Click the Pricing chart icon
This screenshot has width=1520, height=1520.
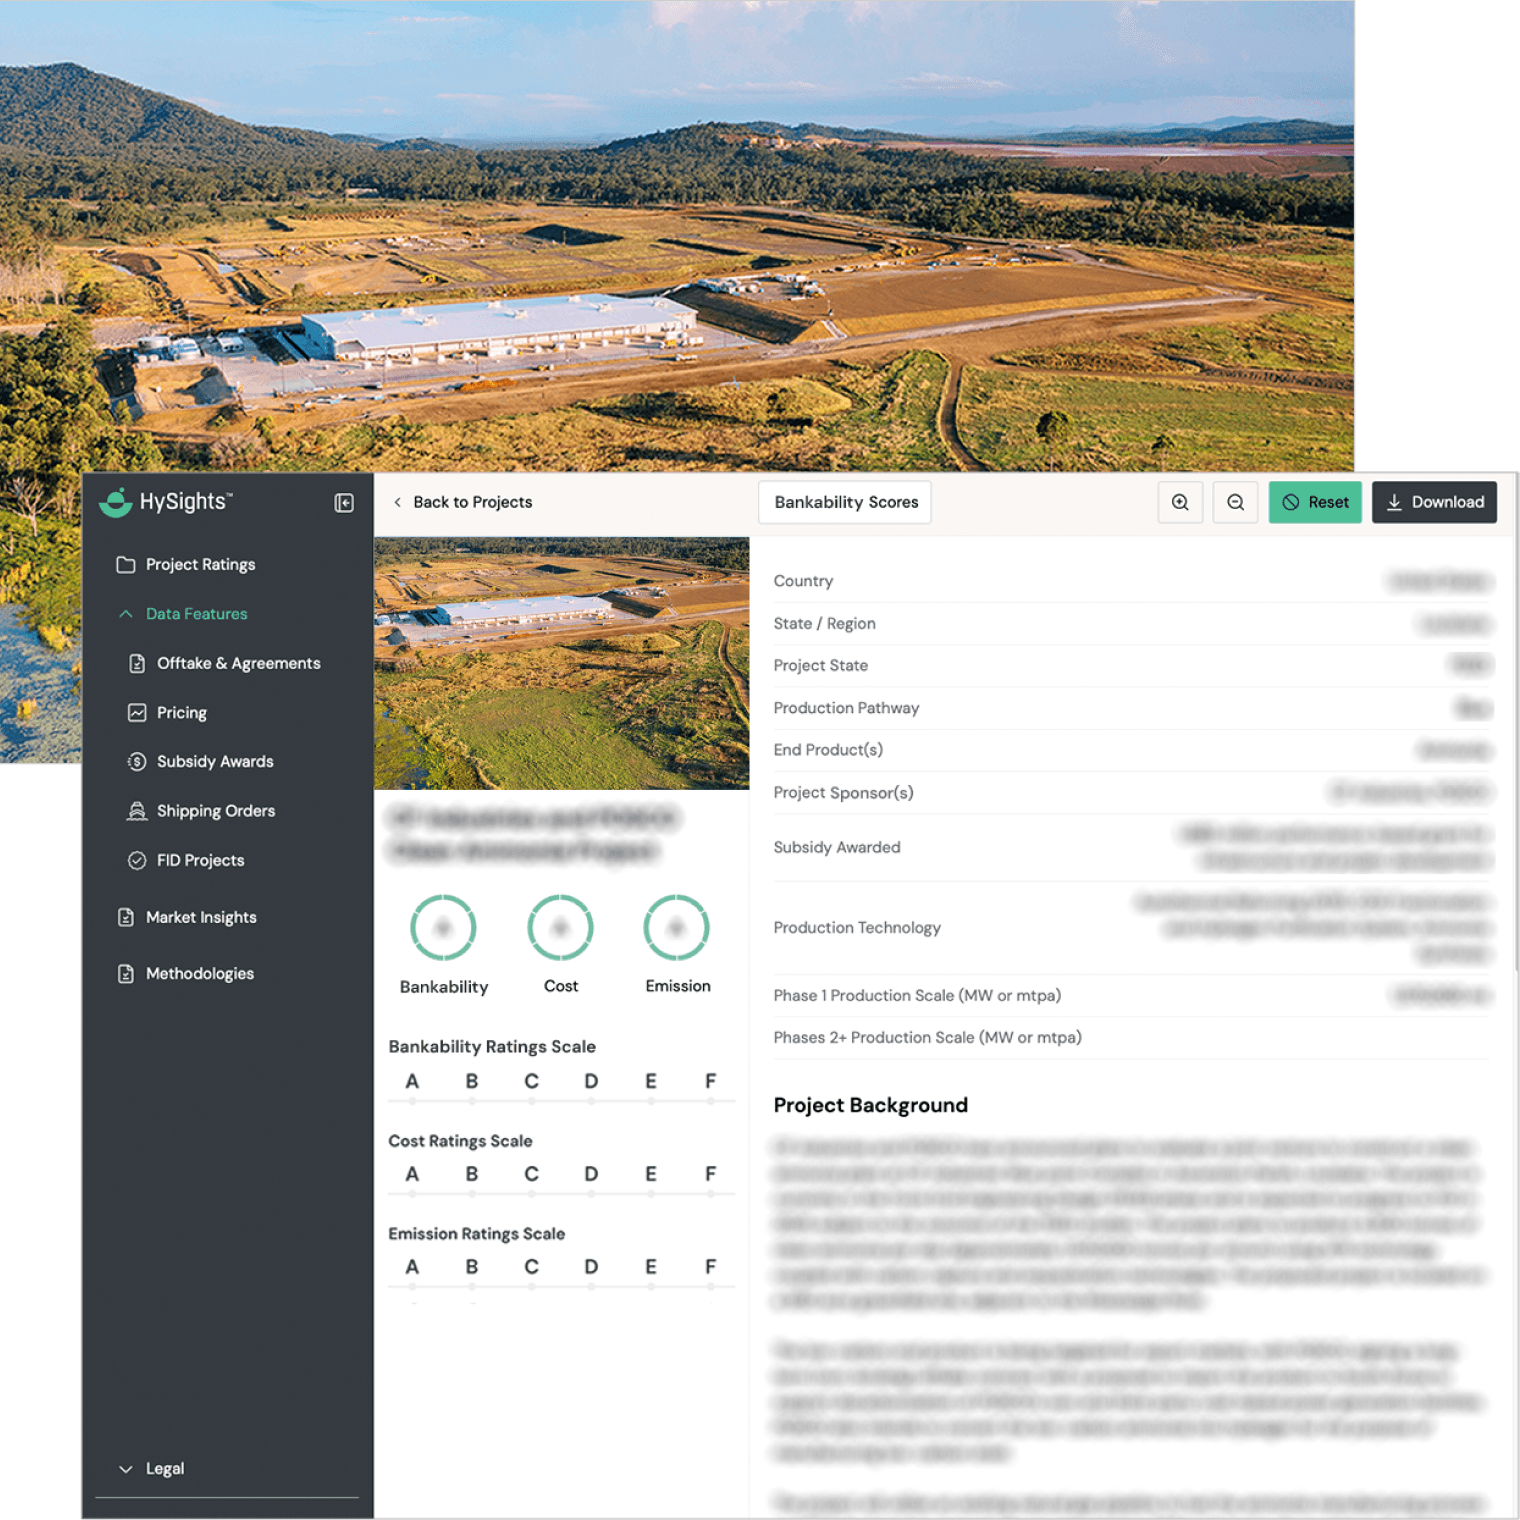pyautogui.click(x=137, y=712)
